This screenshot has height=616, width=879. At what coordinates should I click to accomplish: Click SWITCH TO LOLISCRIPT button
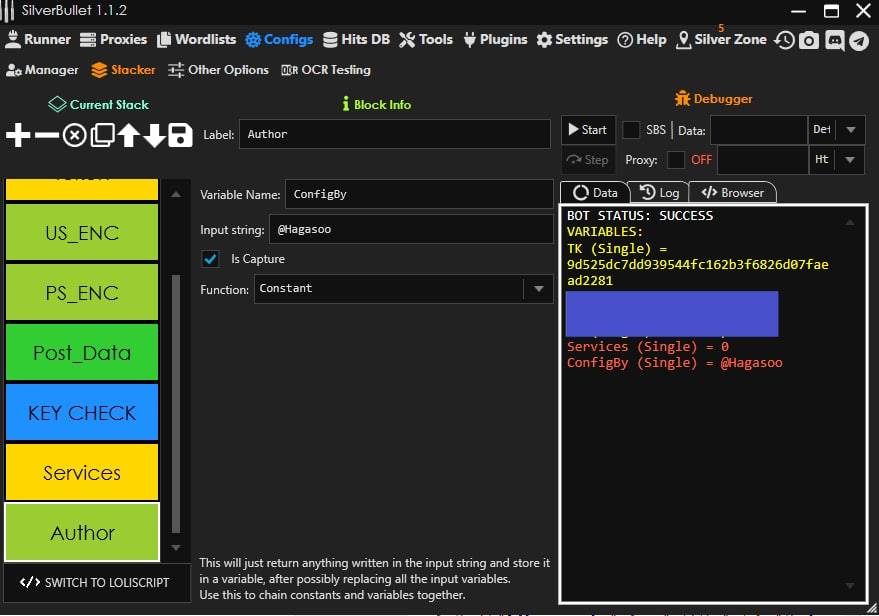coord(94,582)
